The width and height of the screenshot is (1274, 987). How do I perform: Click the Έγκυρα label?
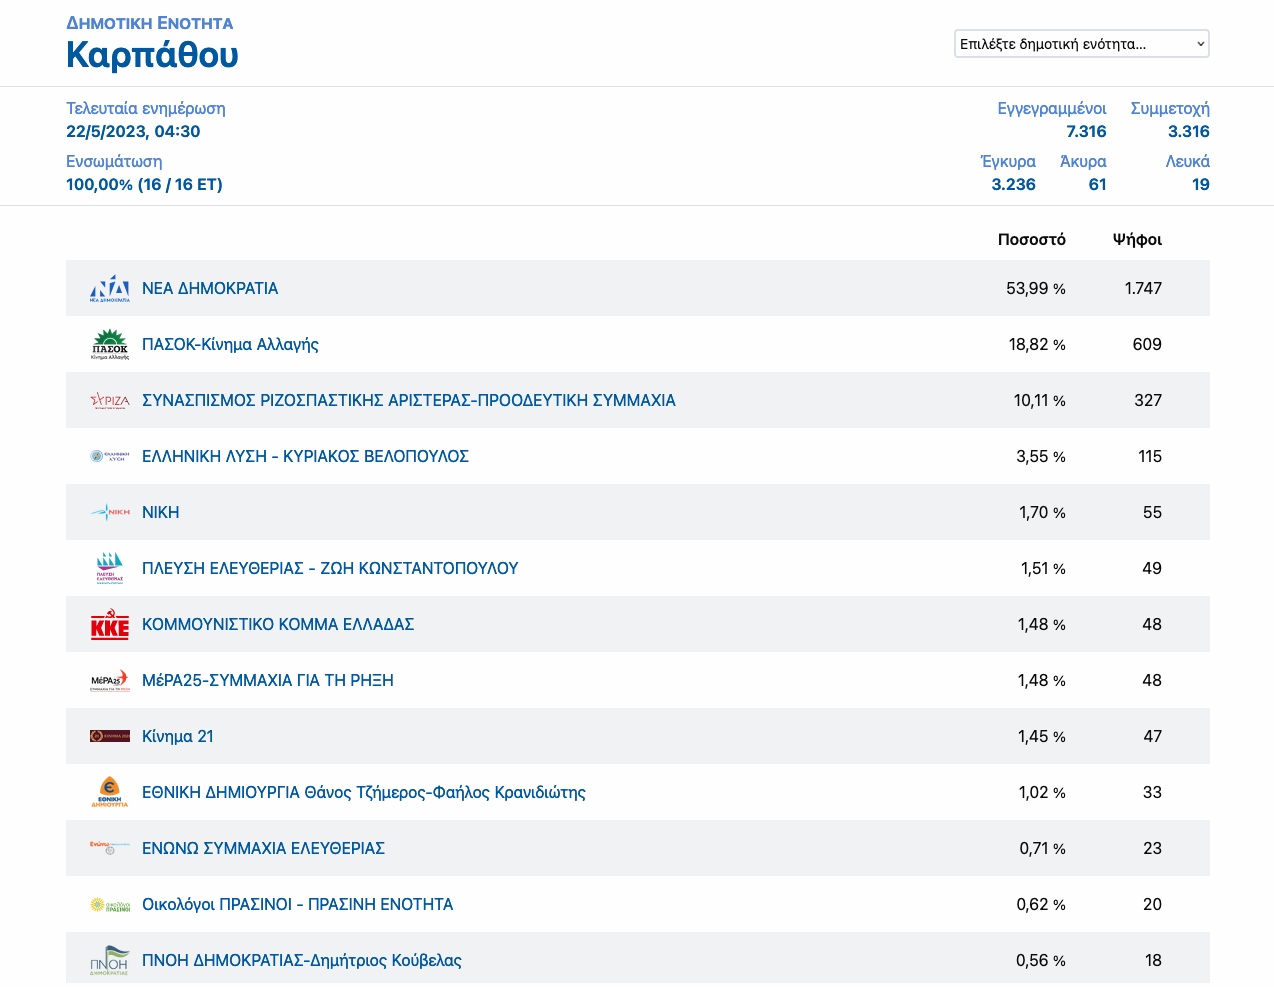[x=1008, y=161]
